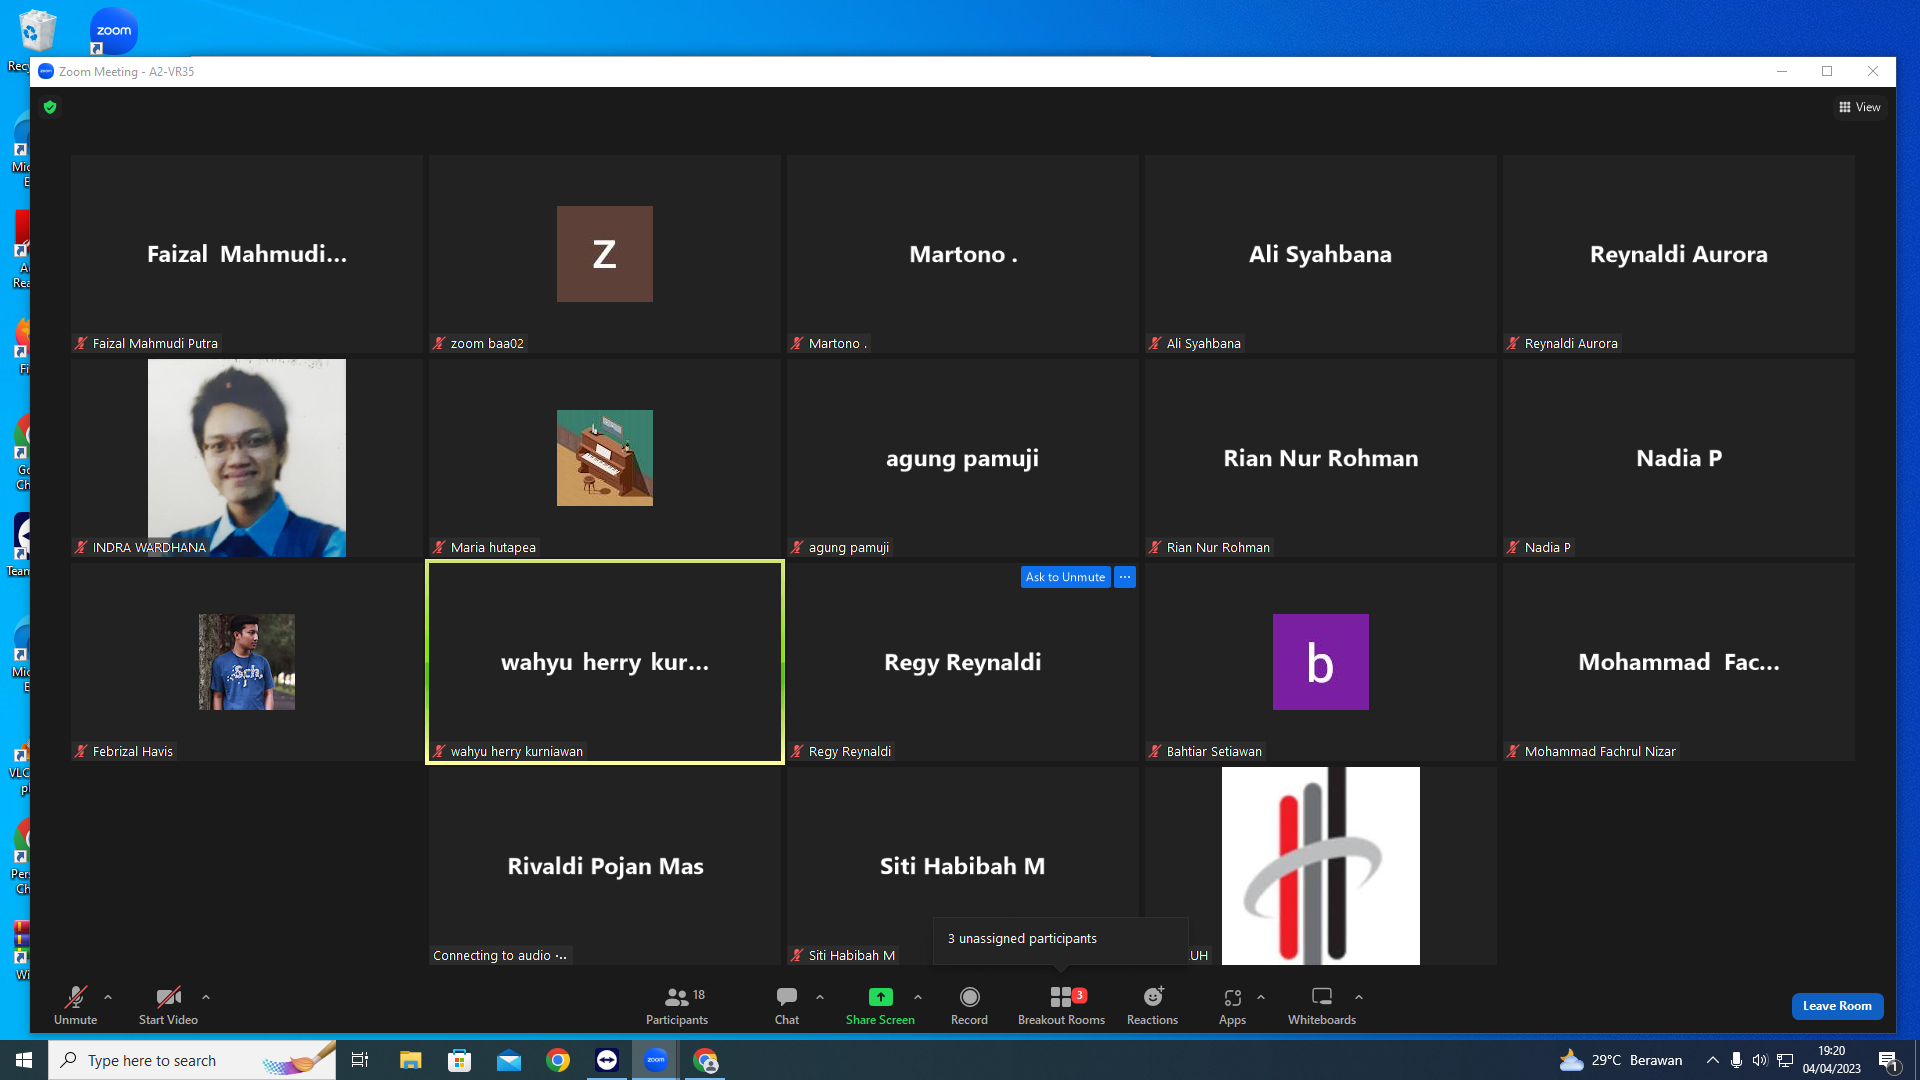
Task: Open File Explorer from the taskbar
Action: pyautogui.click(x=410, y=1060)
